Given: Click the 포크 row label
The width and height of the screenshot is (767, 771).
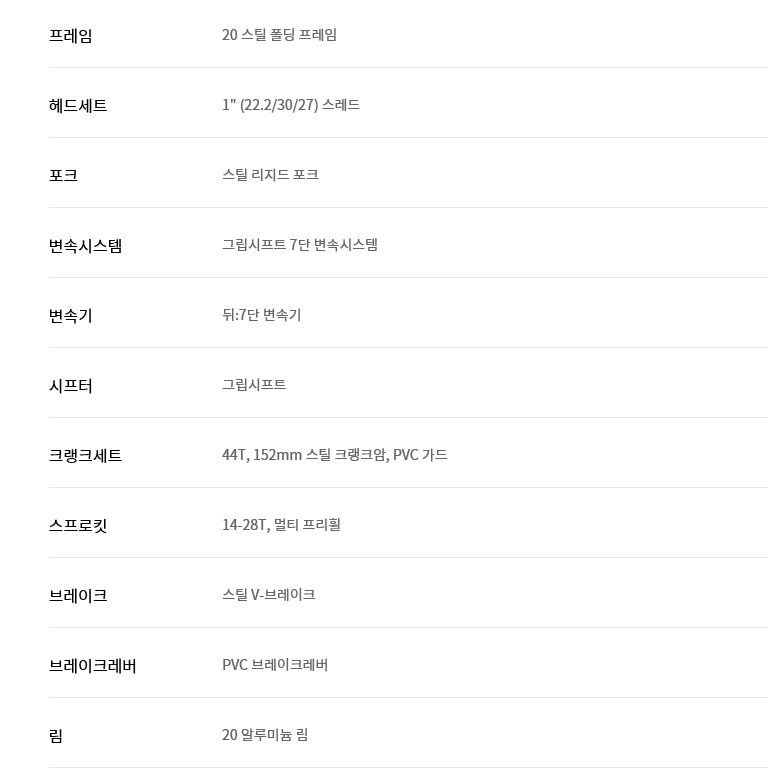Looking at the screenshot, I should point(63,176).
